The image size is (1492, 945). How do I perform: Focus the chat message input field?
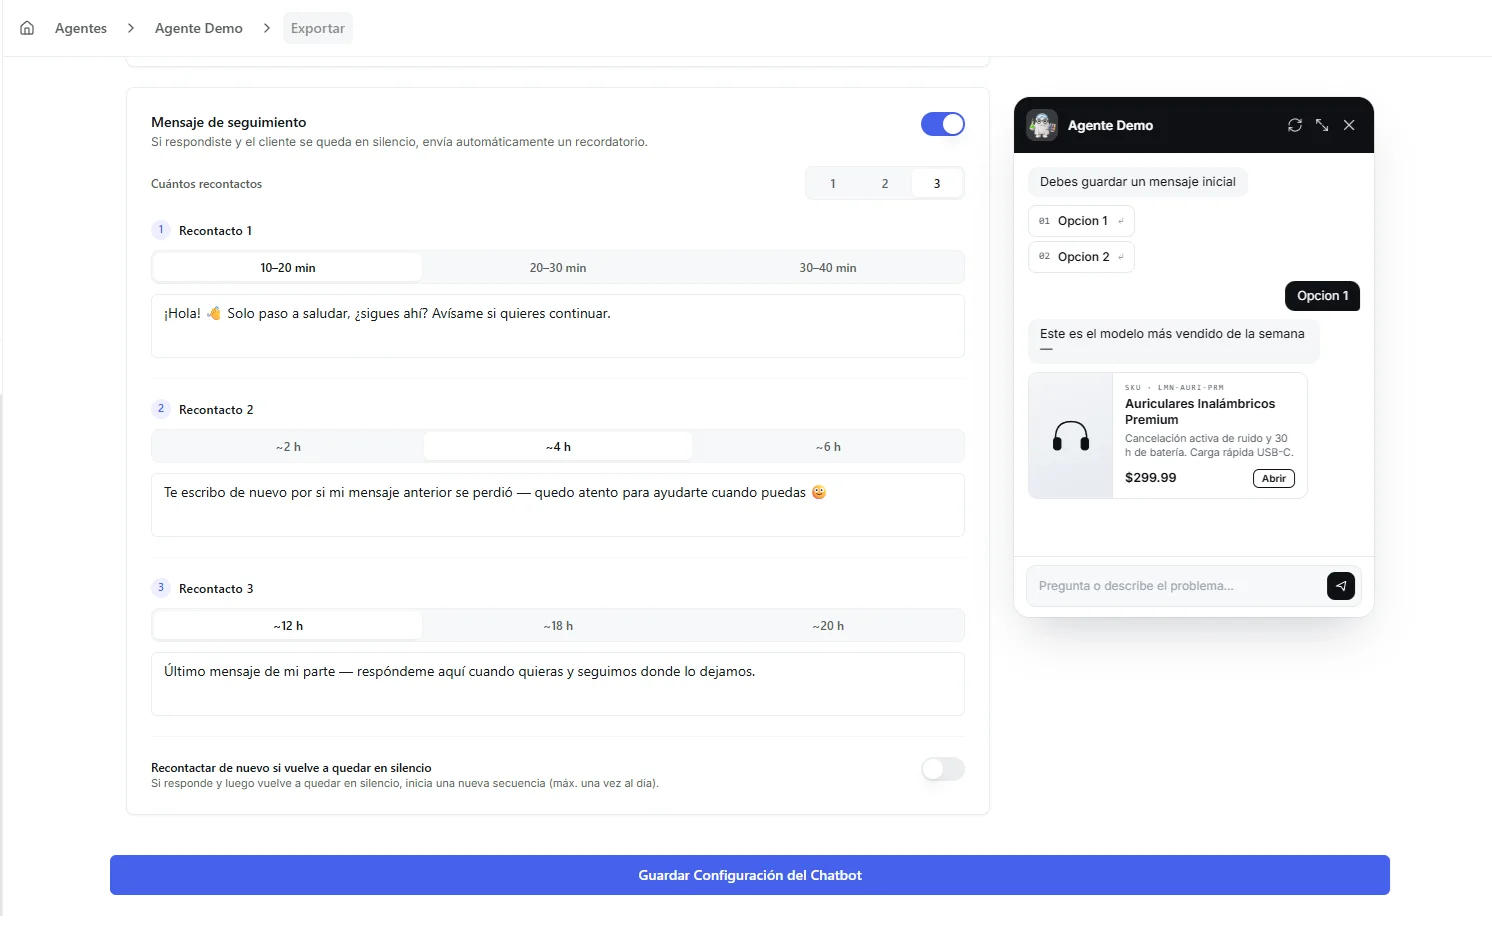1176,586
